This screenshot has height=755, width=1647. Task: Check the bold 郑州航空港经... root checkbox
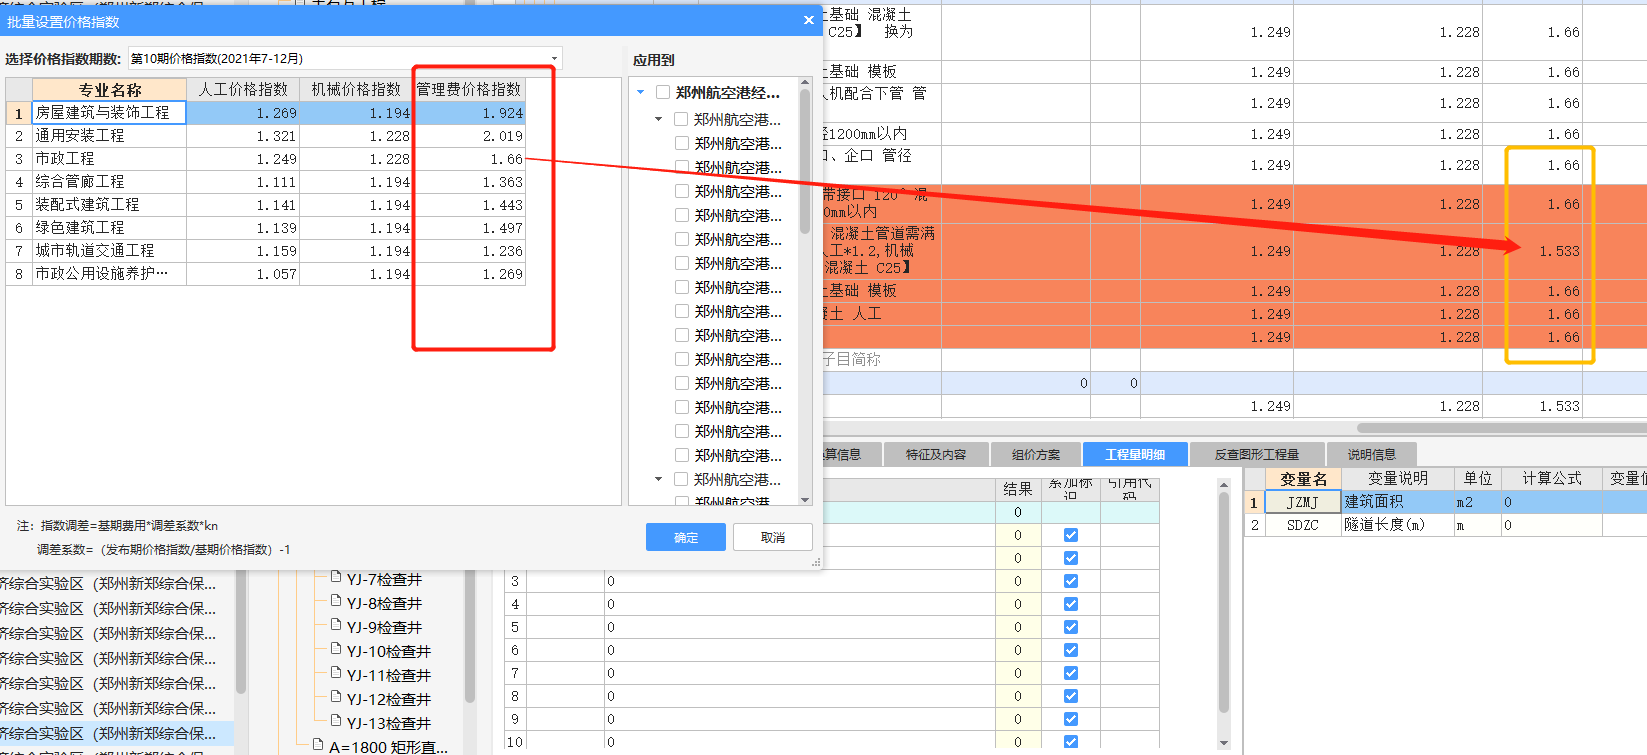pos(662,92)
